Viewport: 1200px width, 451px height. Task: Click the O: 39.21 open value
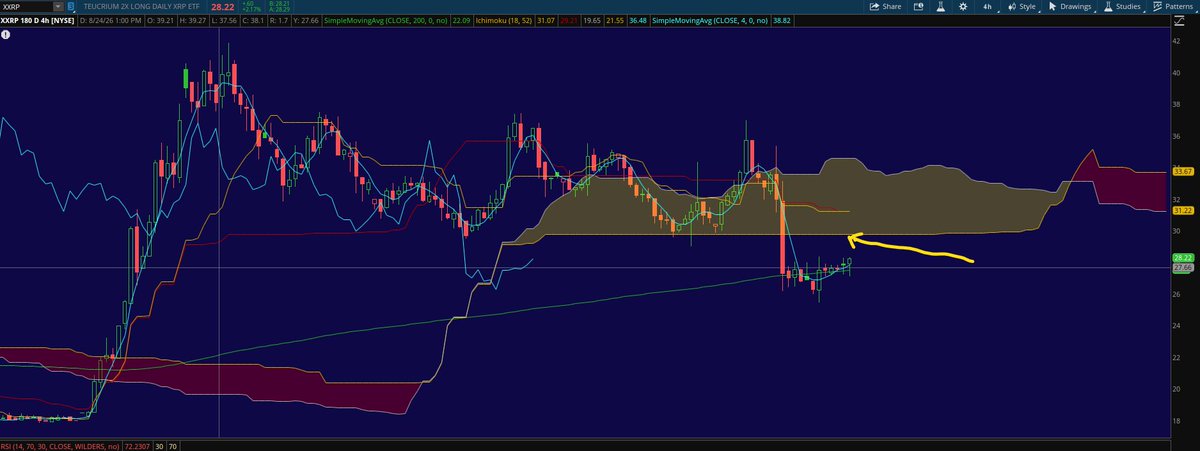(161, 20)
